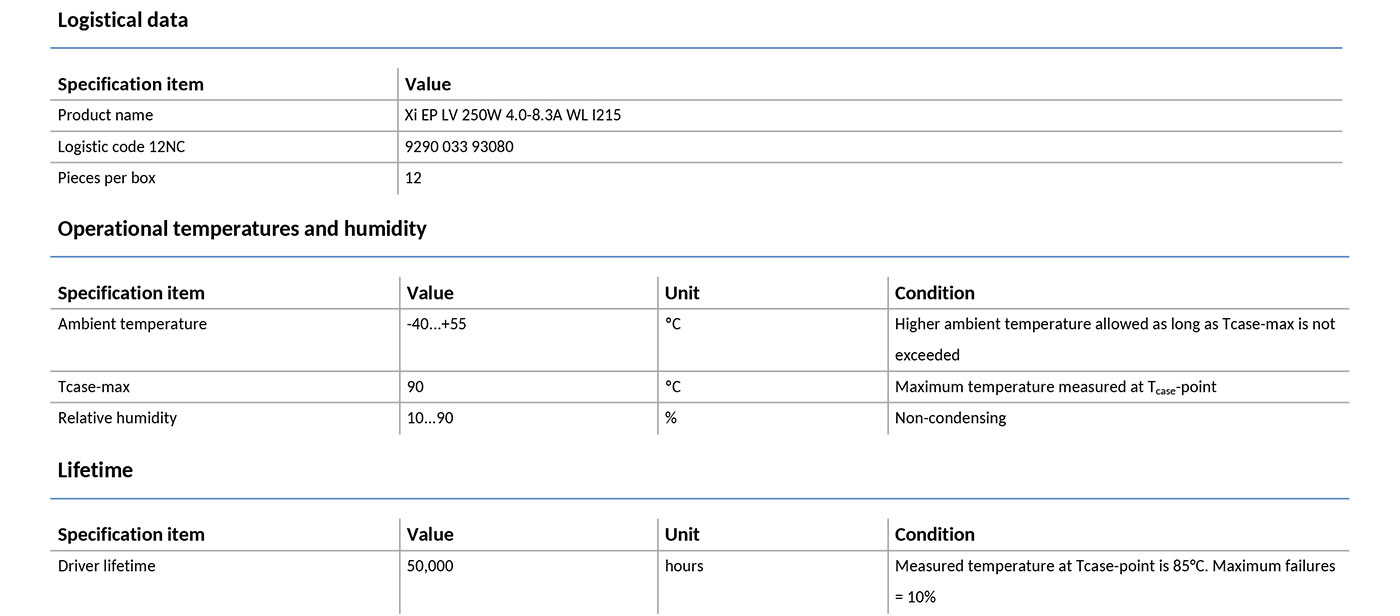
Task: Click the Logistic code 12NC label
Action: (x=122, y=147)
